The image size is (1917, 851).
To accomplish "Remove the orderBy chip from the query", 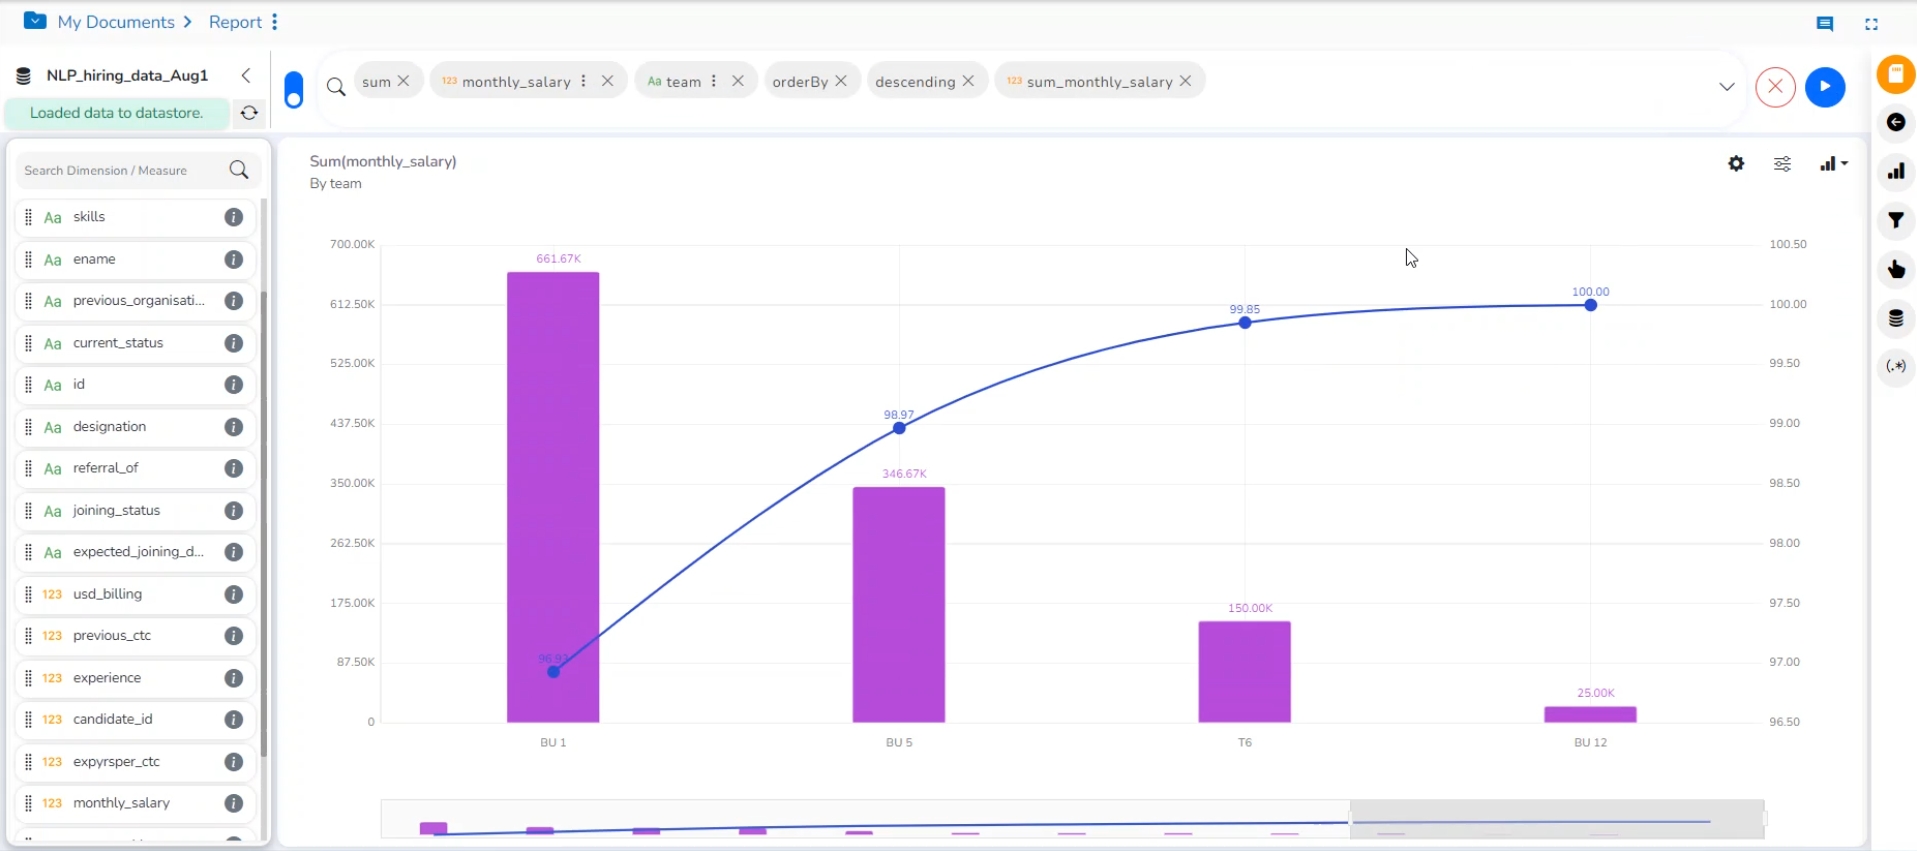I will click(841, 81).
